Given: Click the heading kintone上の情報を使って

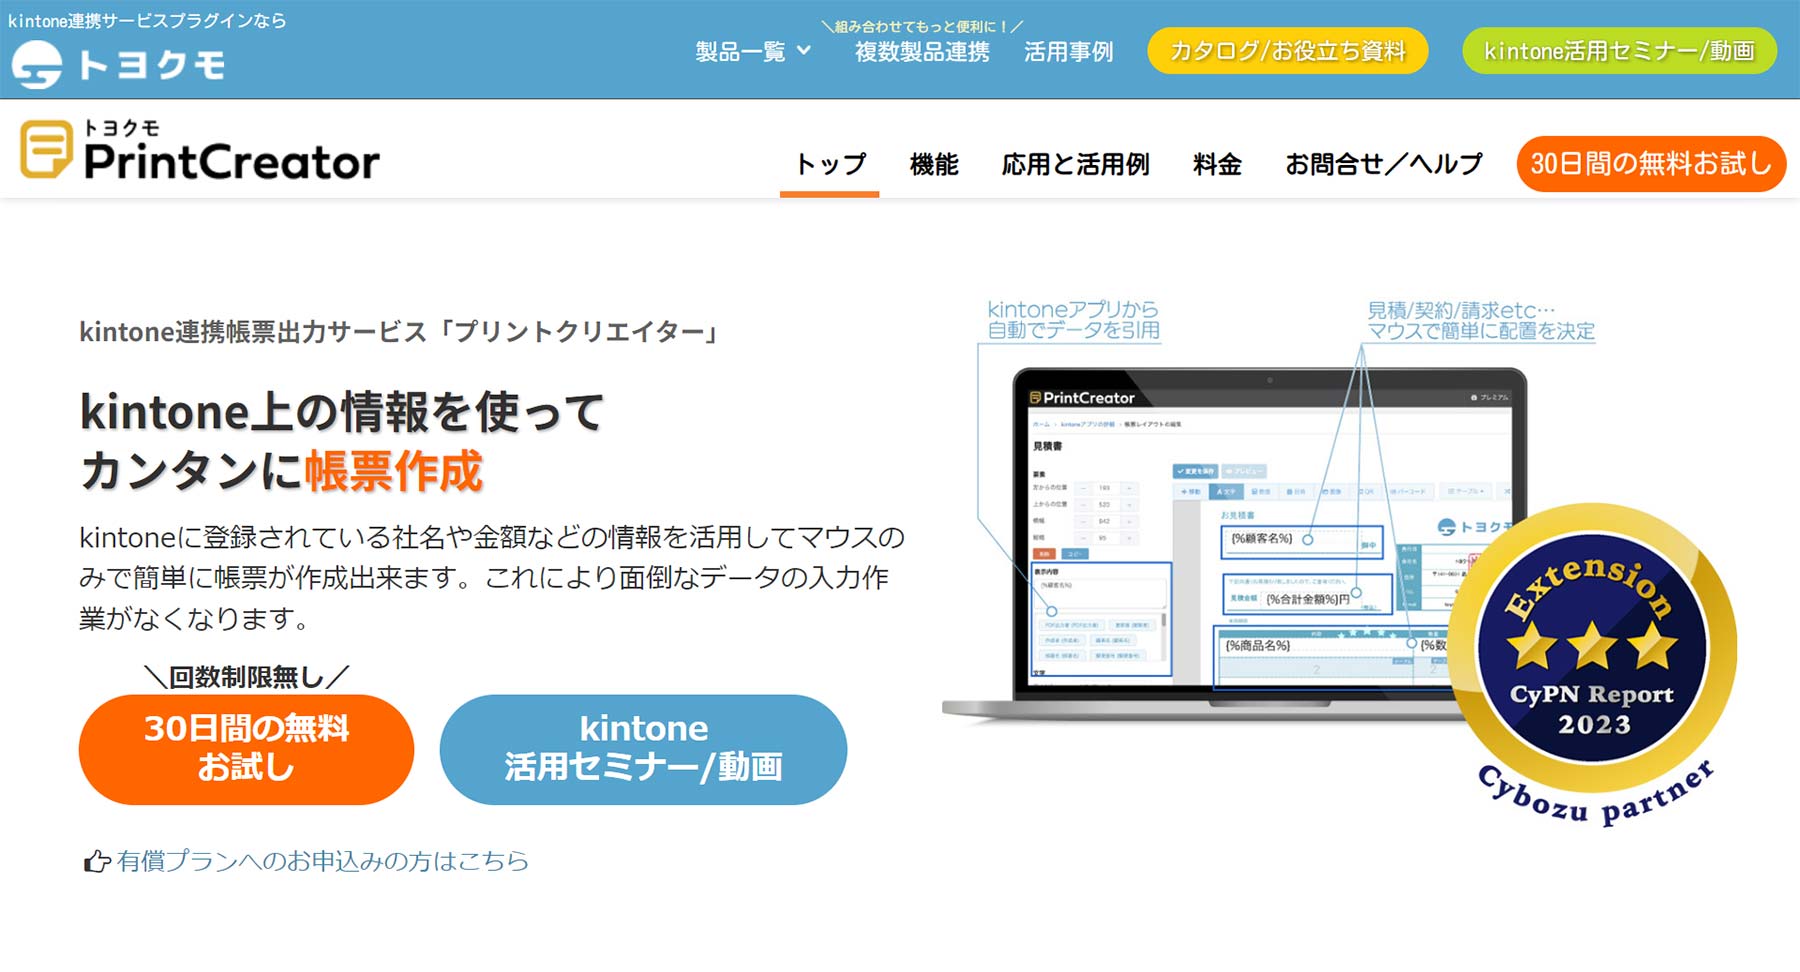Looking at the screenshot, I should 342,411.
